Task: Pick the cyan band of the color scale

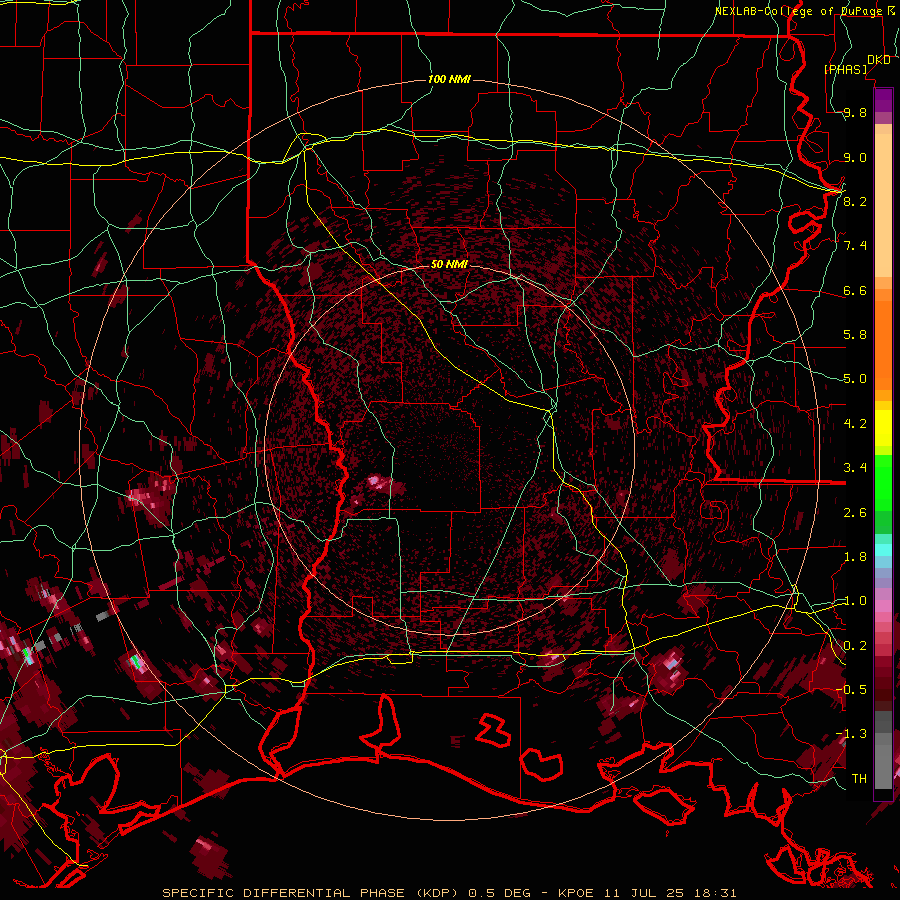Action: point(883,550)
